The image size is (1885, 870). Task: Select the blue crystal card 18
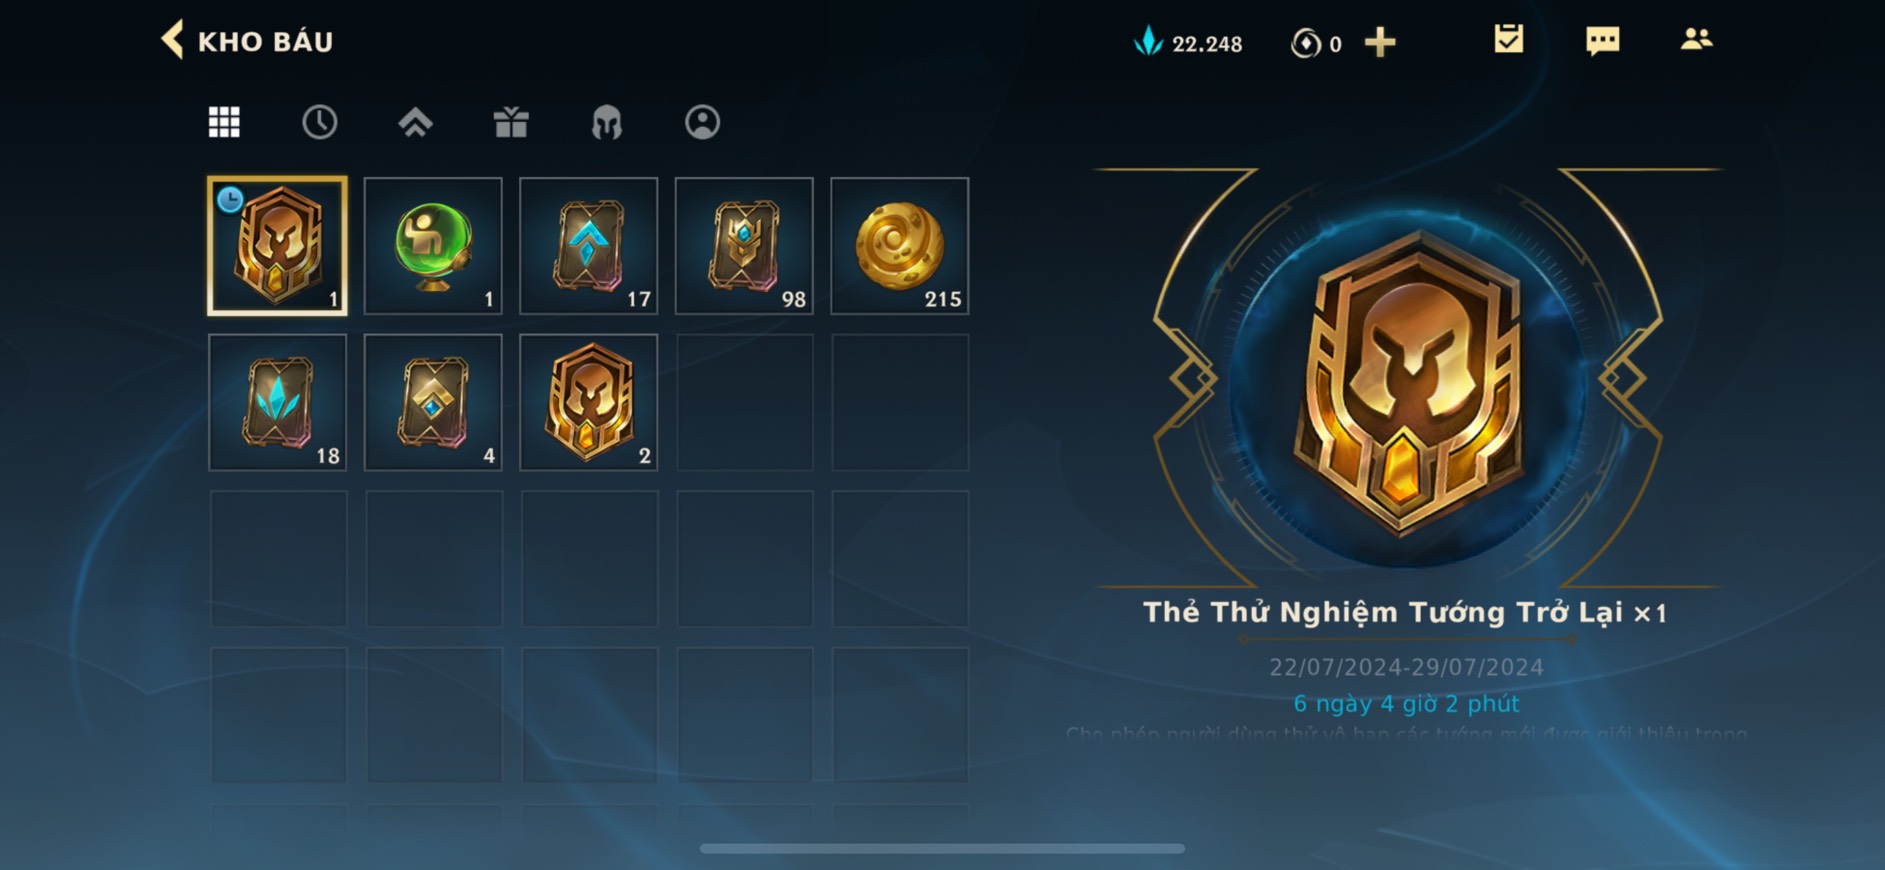tap(277, 402)
